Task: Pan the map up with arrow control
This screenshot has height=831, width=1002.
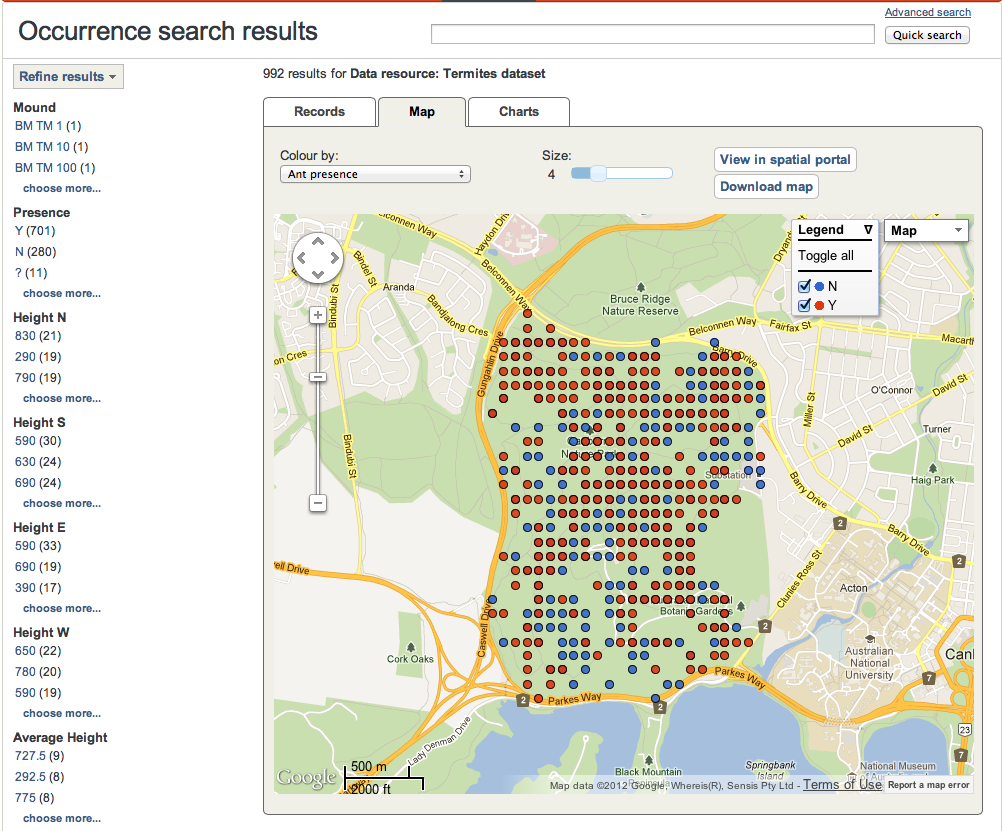Action: pyautogui.click(x=318, y=242)
